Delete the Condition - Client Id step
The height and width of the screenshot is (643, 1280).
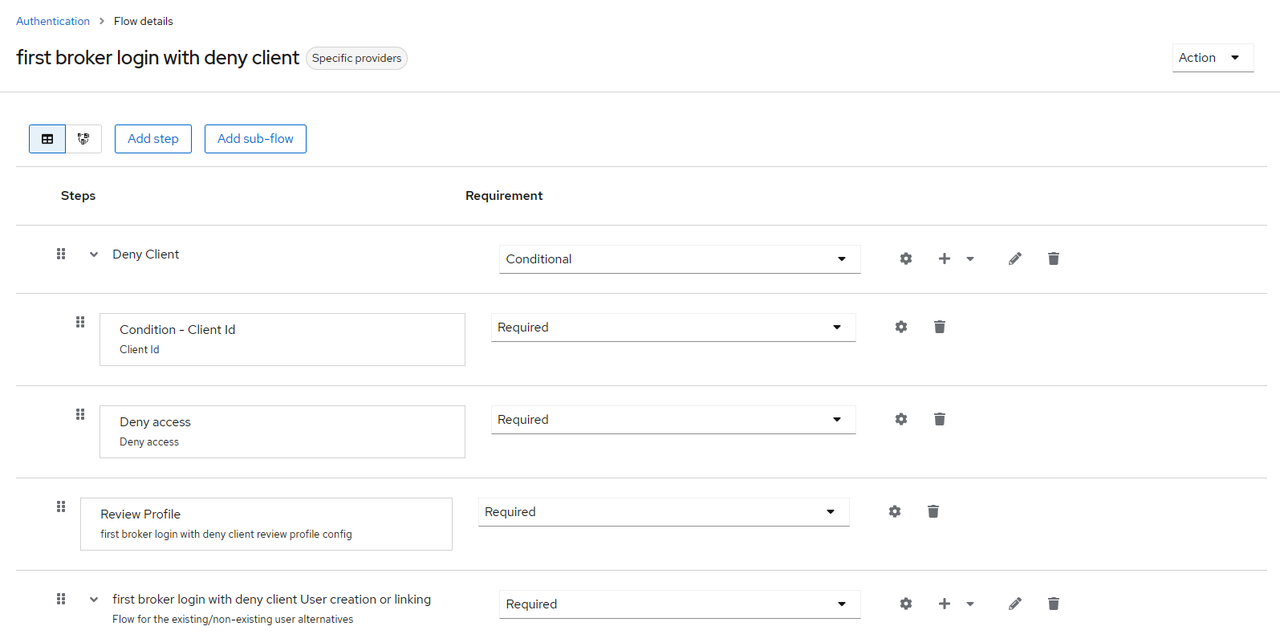pyautogui.click(x=939, y=327)
